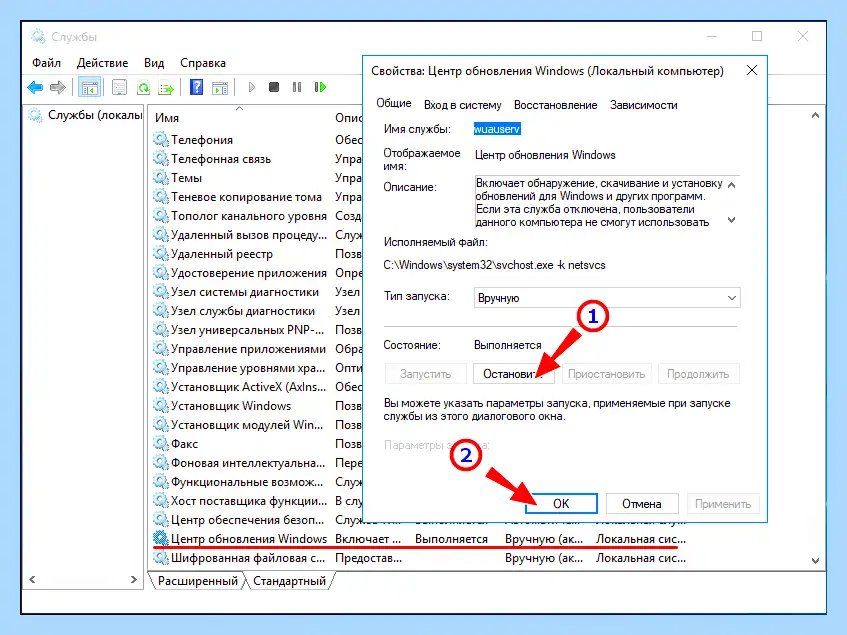Click the Forward arrow in the toolbar
This screenshot has height=635, width=847.
(58, 87)
